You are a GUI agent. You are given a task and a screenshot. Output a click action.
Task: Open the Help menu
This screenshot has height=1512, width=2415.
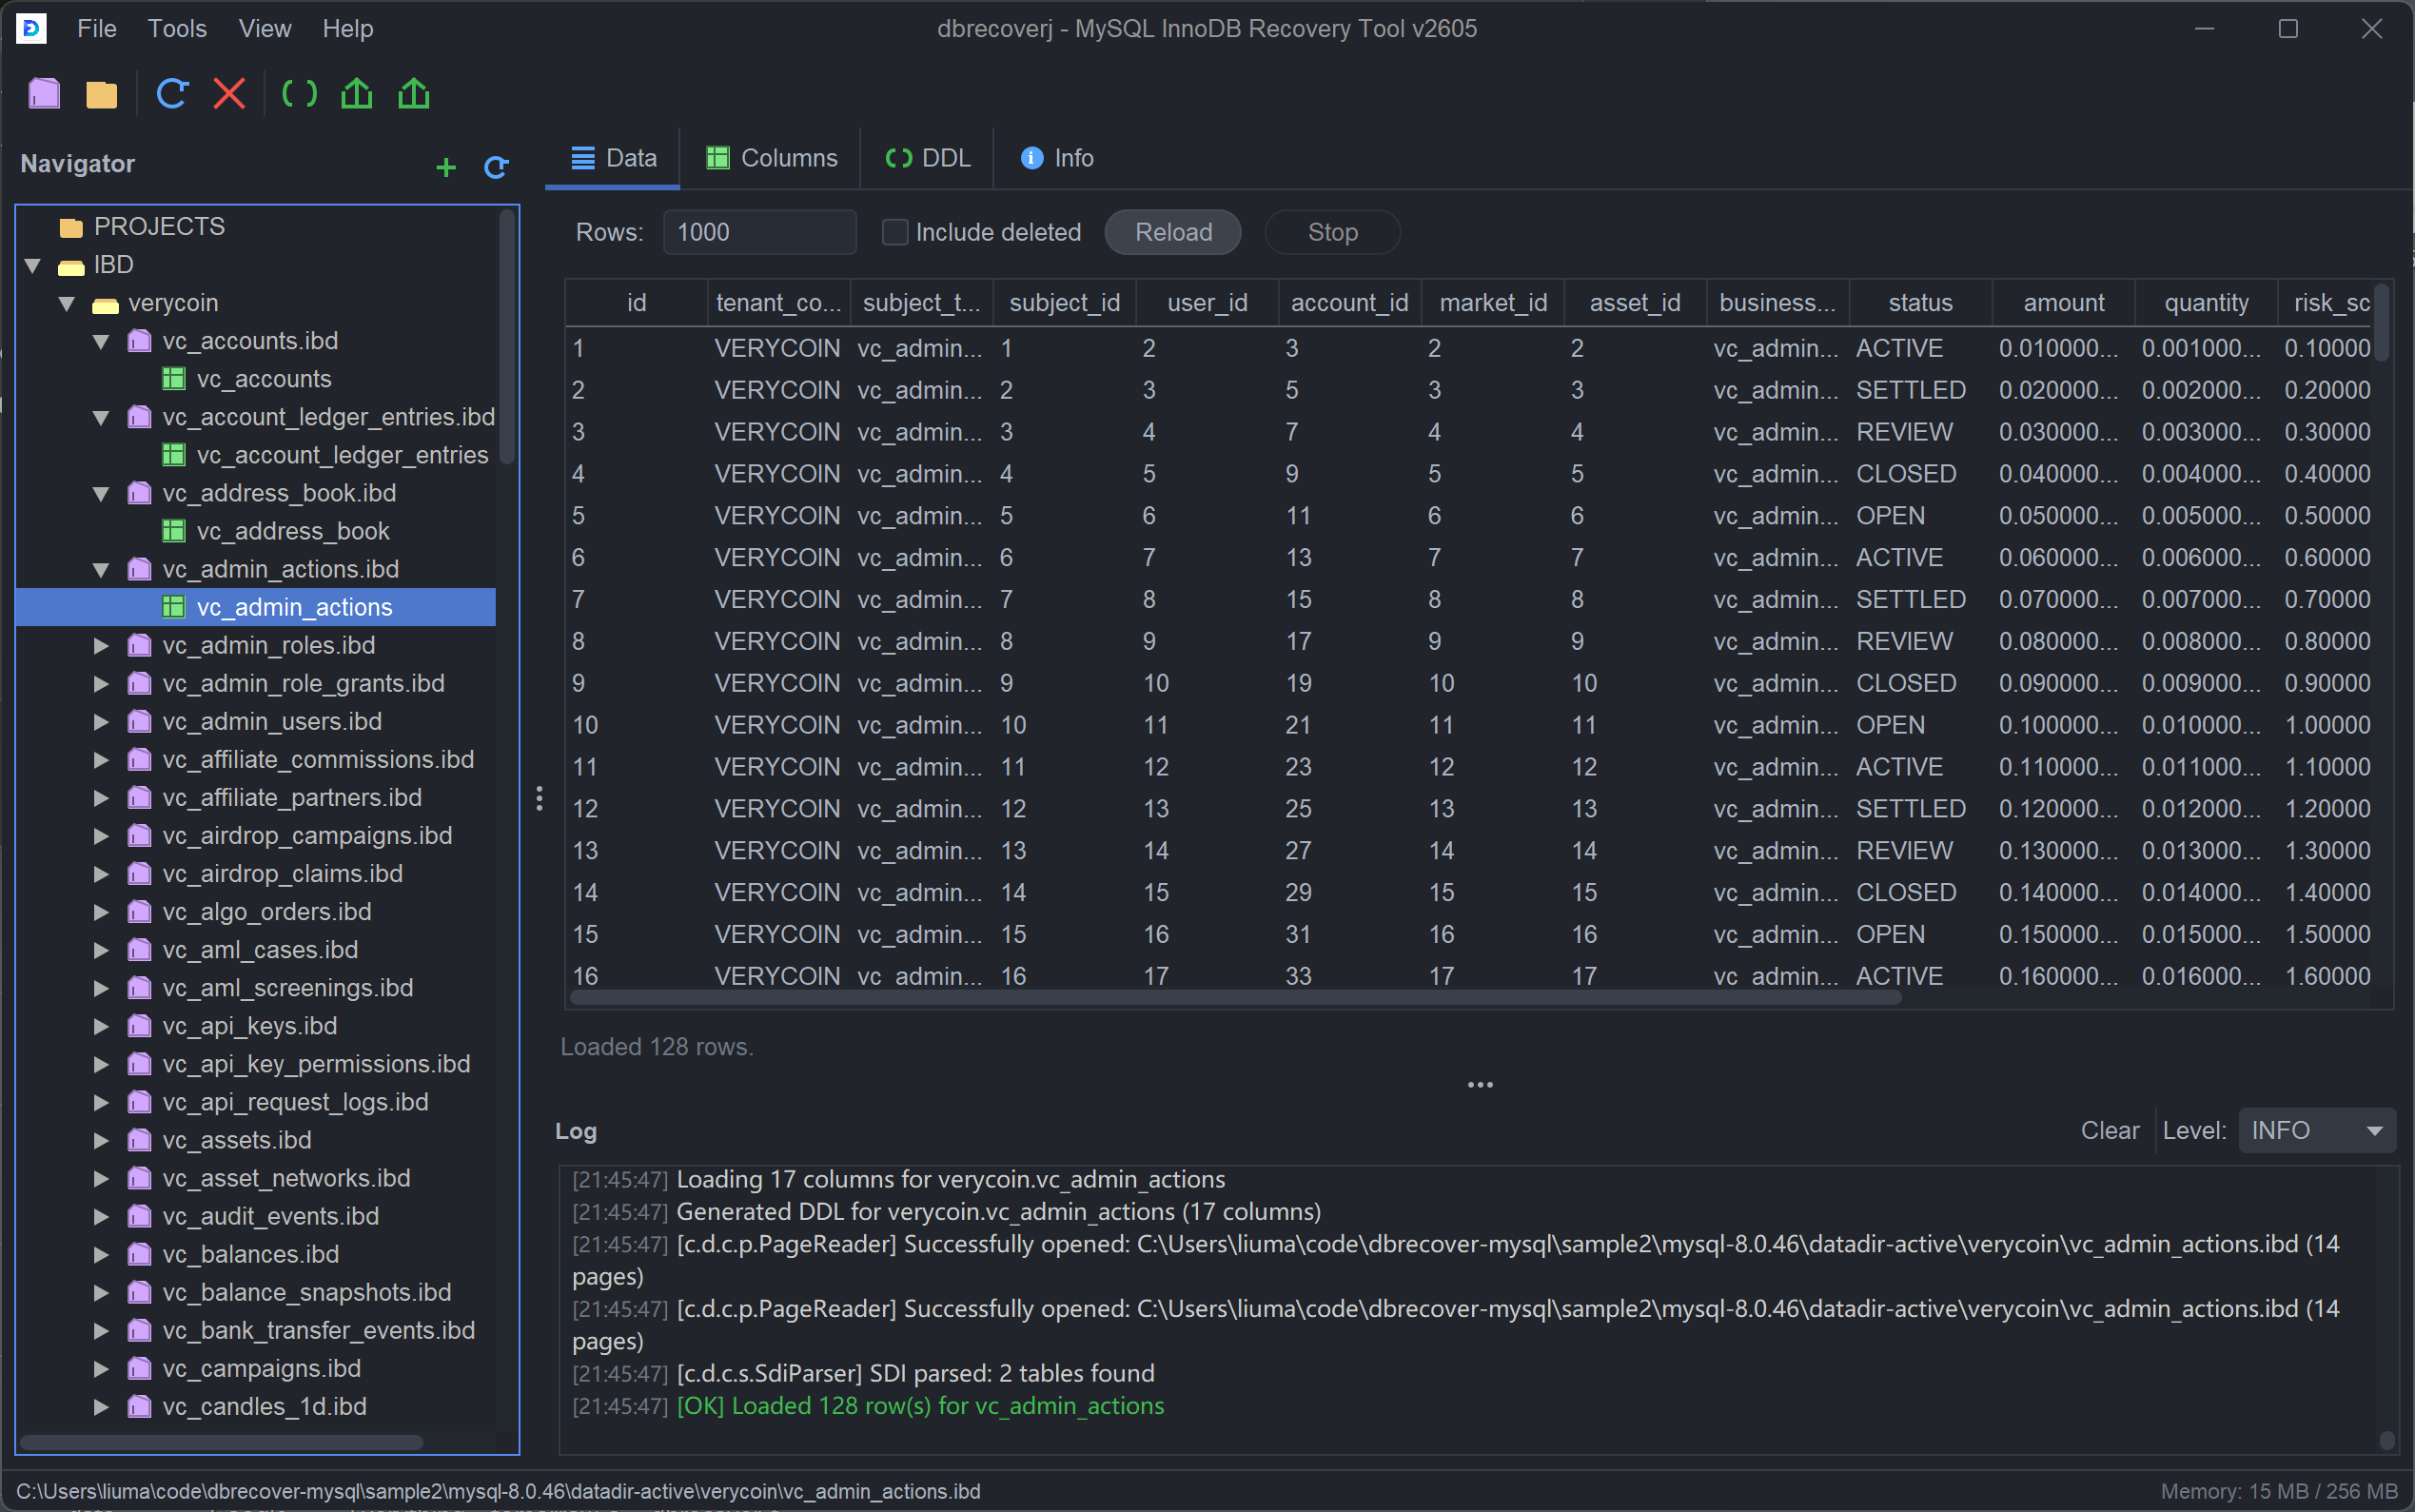click(348, 28)
